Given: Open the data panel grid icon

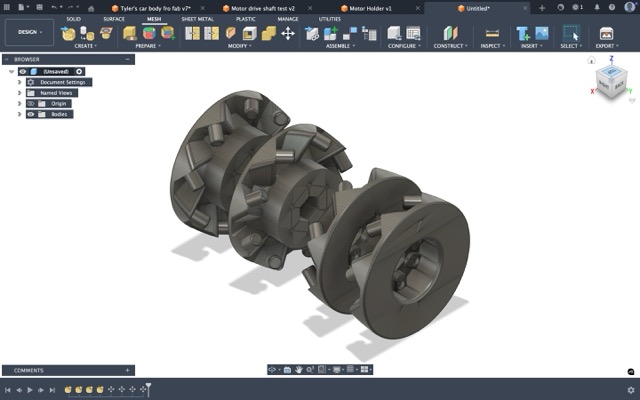Looking at the screenshot, I should click(7, 7).
